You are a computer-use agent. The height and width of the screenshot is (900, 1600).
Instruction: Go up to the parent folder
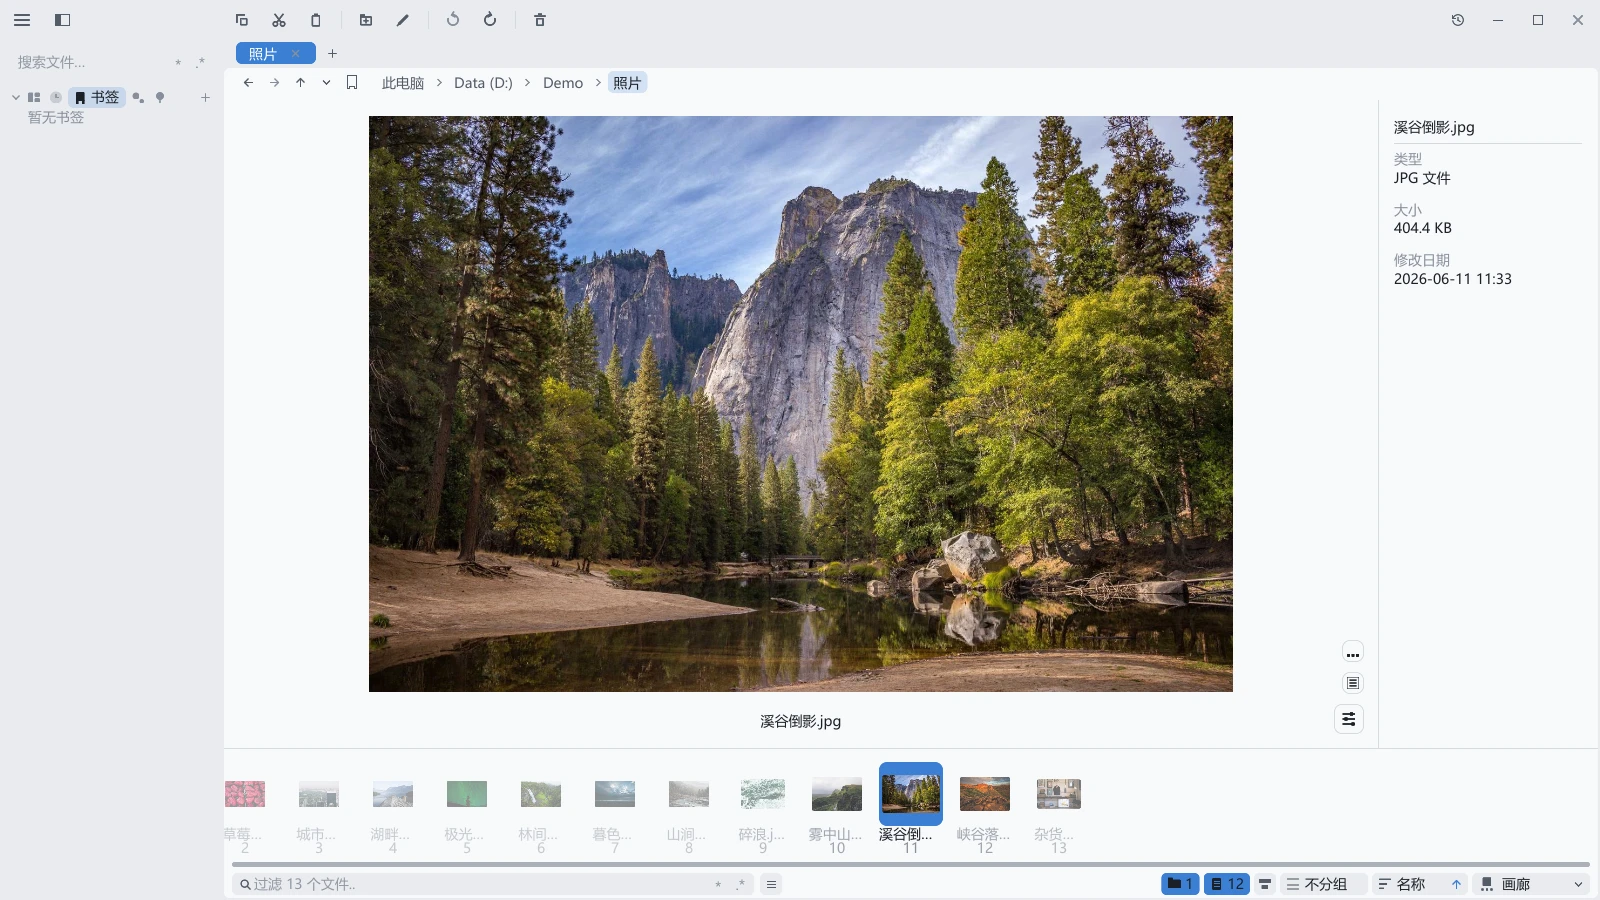(x=300, y=83)
